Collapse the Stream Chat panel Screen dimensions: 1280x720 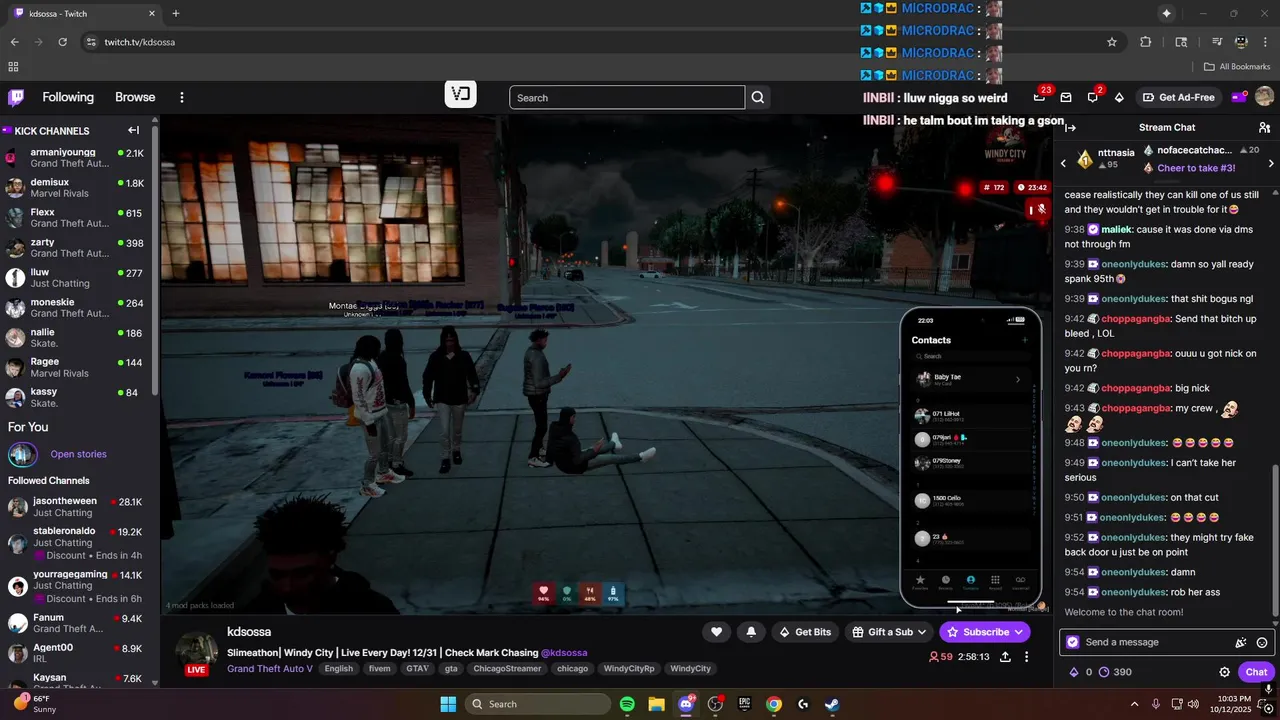click(1070, 127)
